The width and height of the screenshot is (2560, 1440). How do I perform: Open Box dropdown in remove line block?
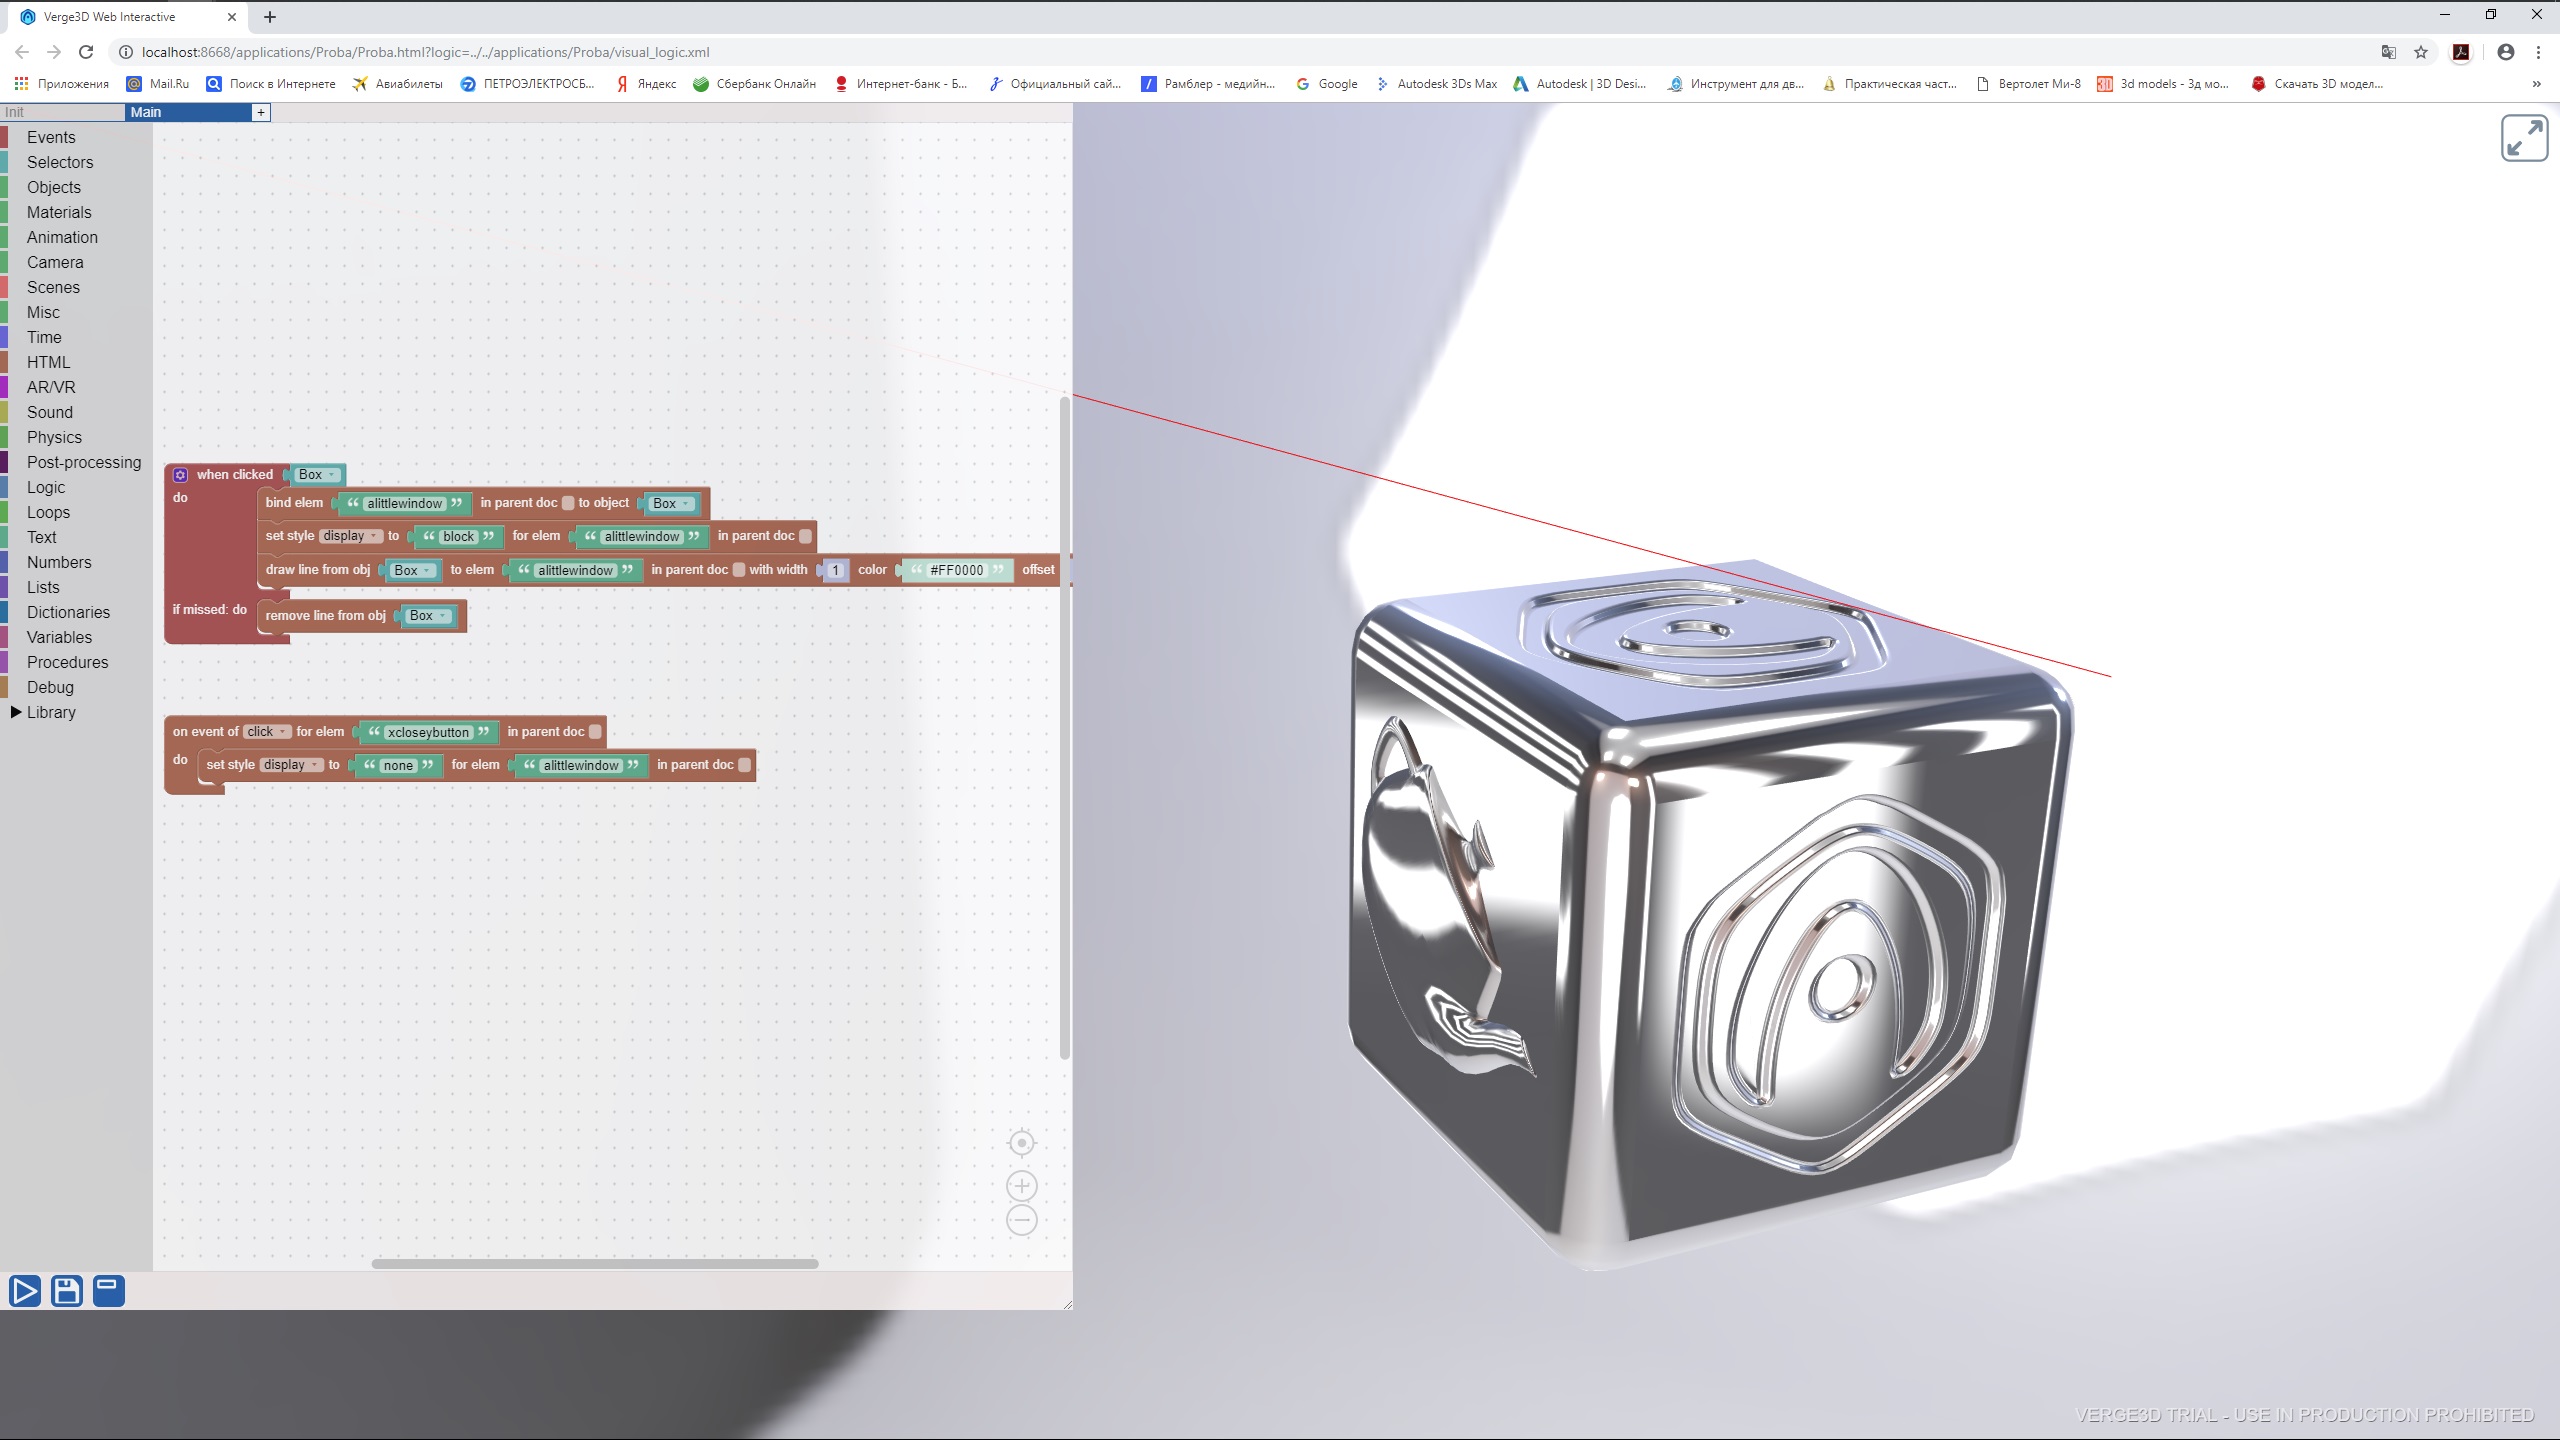point(429,616)
